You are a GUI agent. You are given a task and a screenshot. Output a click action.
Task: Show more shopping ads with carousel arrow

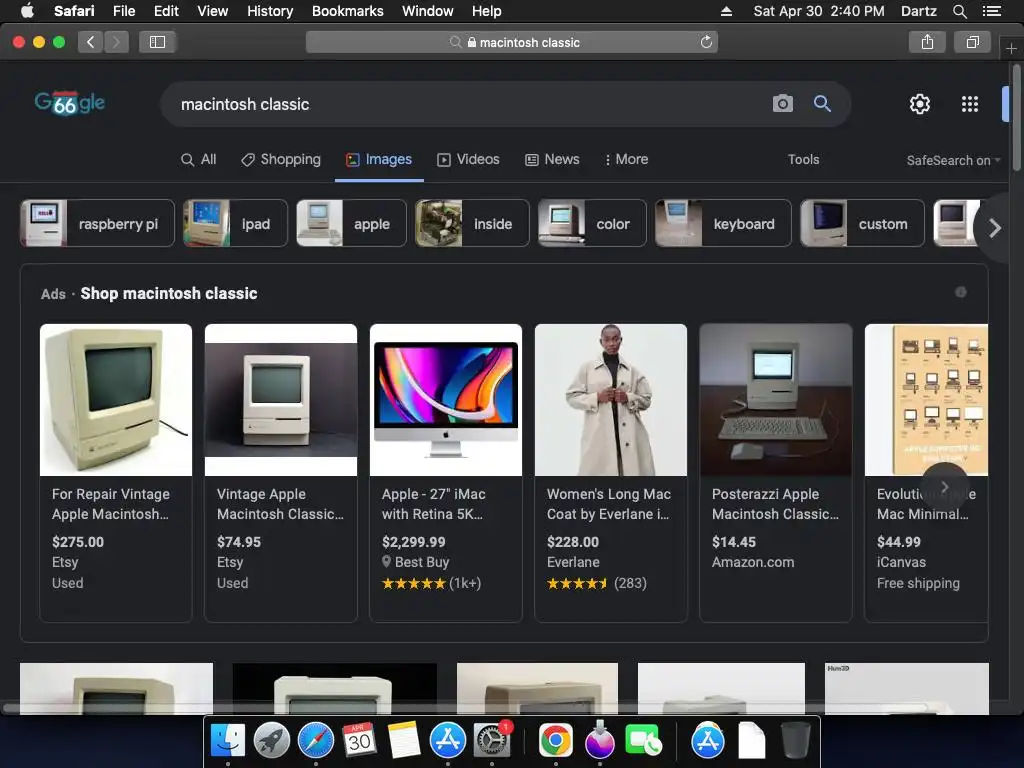pyautogui.click(x=944, y=487)
